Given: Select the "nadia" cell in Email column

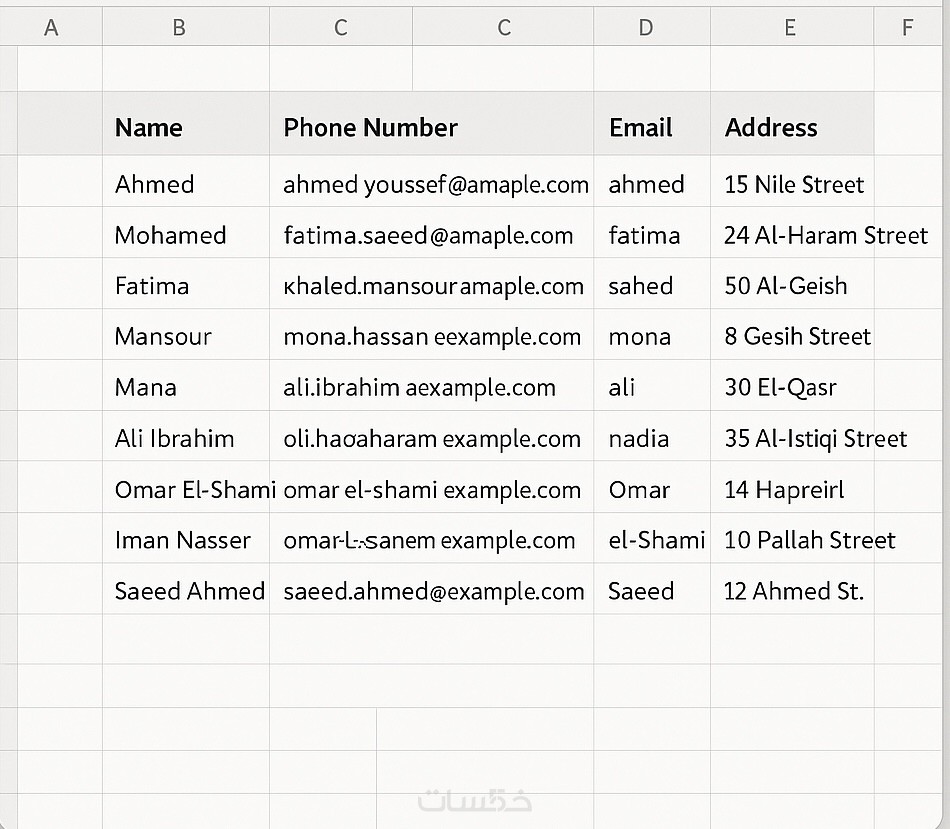Looking at the screenshot, I should click(x=639, y=439).
